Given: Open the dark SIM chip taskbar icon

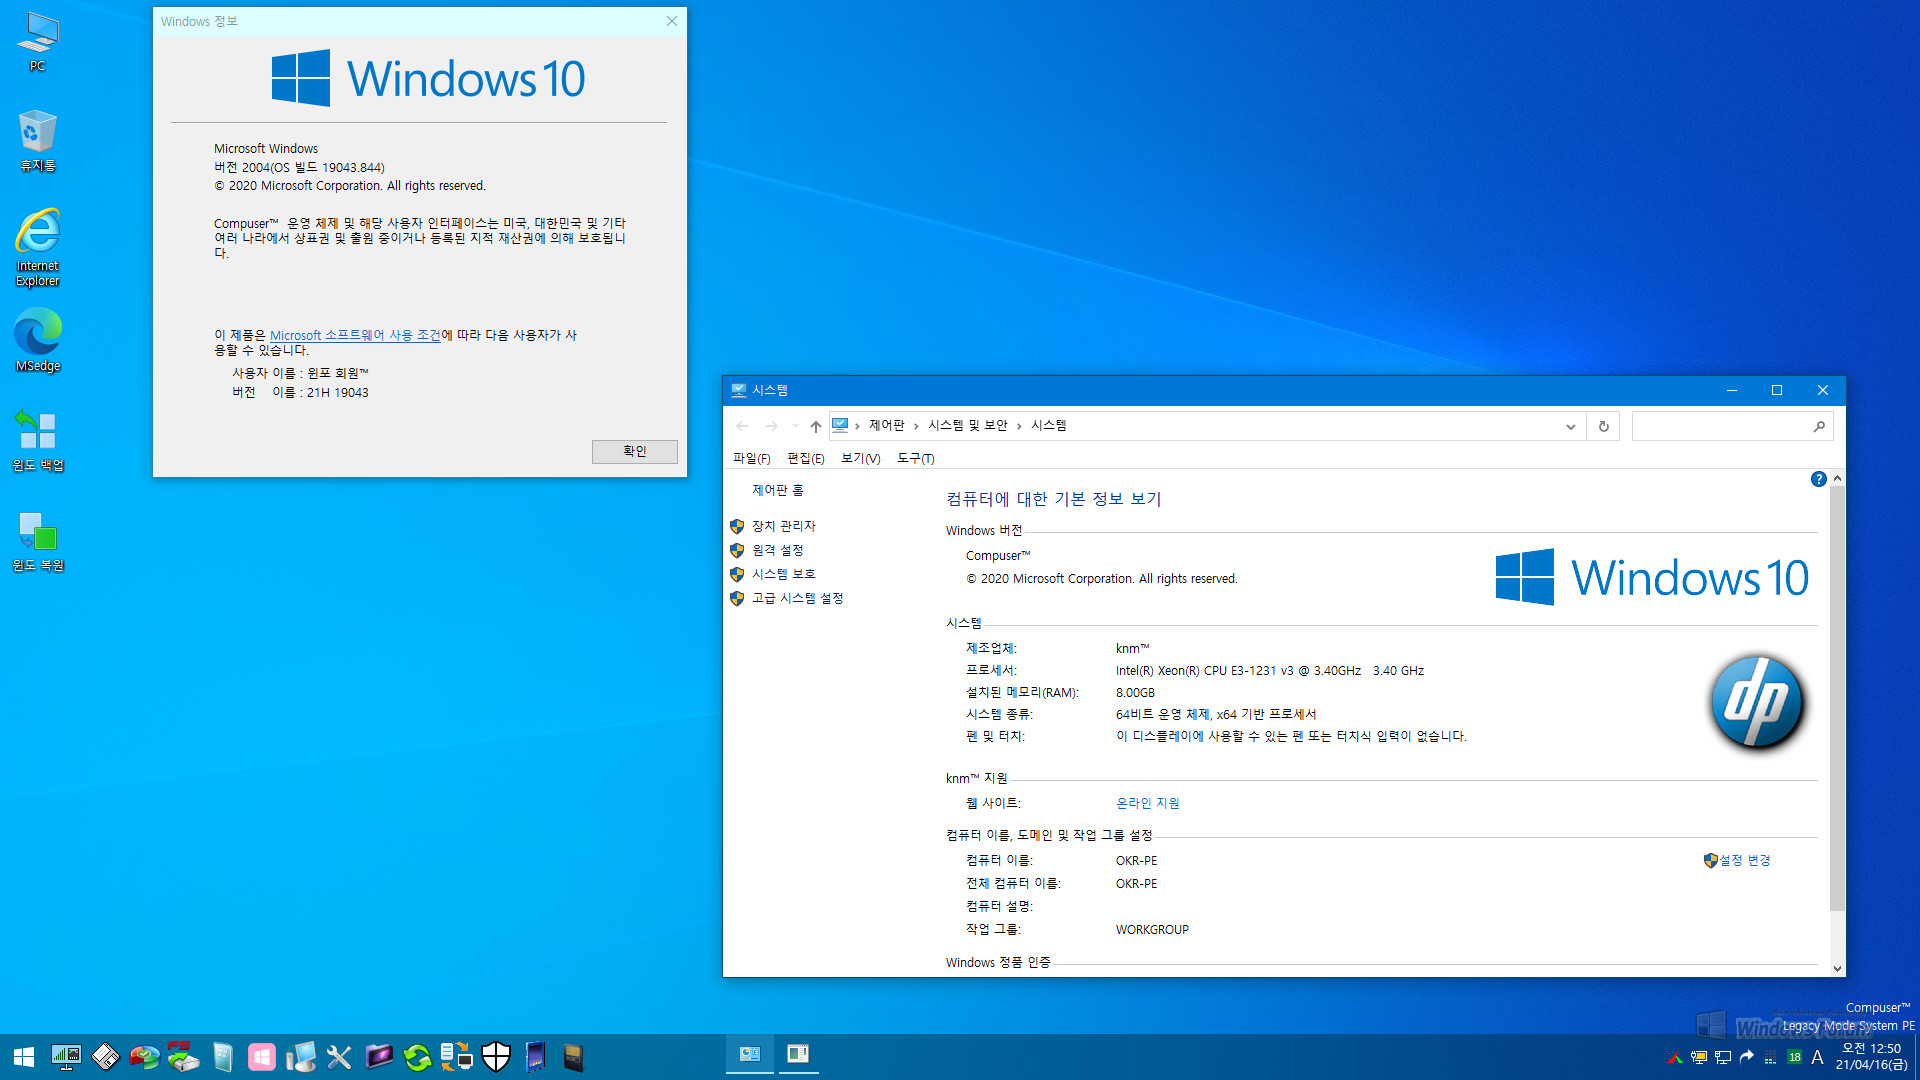Looking at the screenshot, I should click(x=573, y=1057).
